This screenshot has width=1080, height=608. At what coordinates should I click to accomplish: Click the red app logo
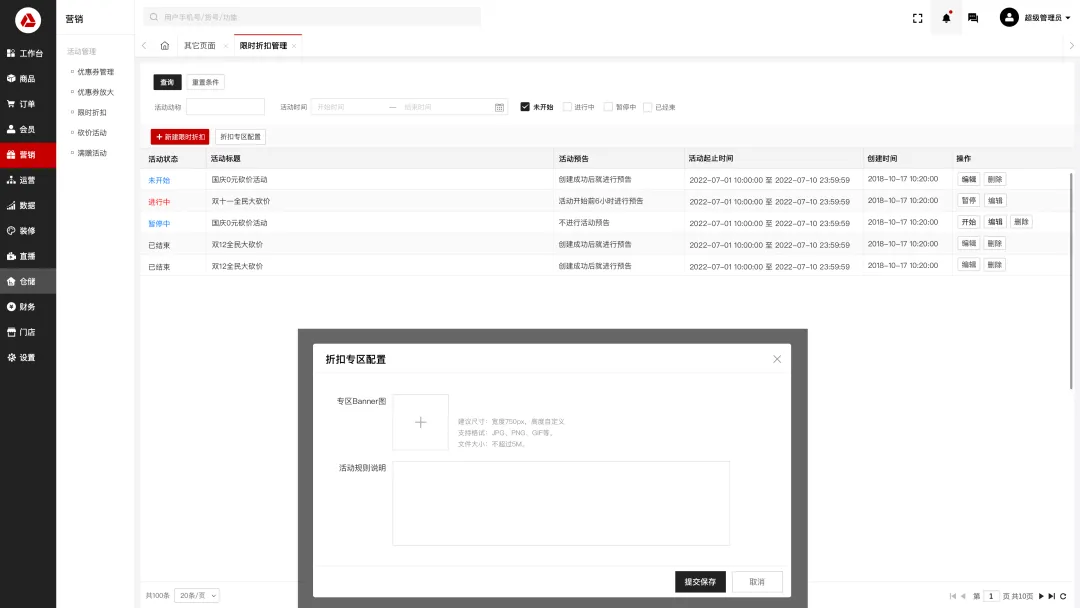[x=28, y=20]
